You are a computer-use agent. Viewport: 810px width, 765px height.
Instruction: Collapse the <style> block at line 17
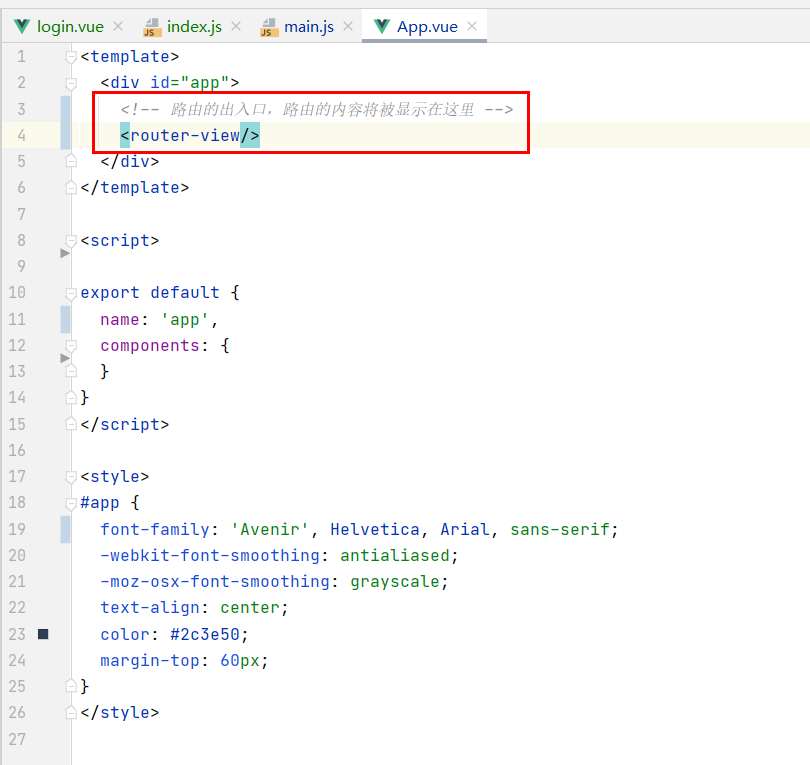click(71, 477)
